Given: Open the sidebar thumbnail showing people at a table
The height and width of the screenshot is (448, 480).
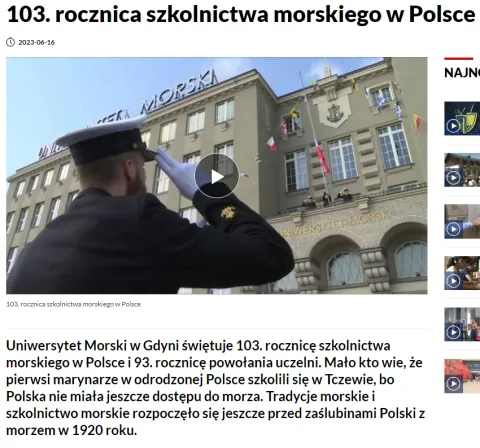Looking at the screenshot, I should tap(462, 273).
